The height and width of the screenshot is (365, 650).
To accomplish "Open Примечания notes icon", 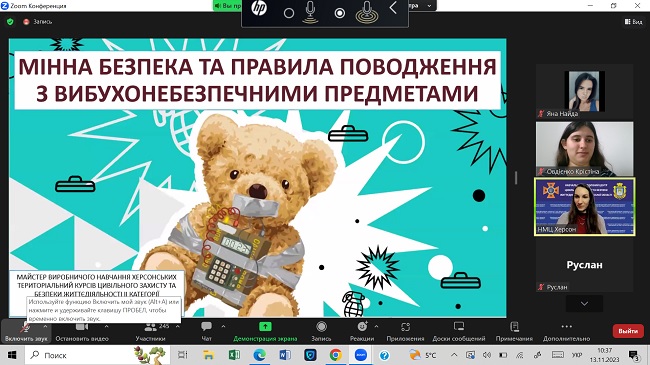I will pyautogui.click(x=514, y=327).
